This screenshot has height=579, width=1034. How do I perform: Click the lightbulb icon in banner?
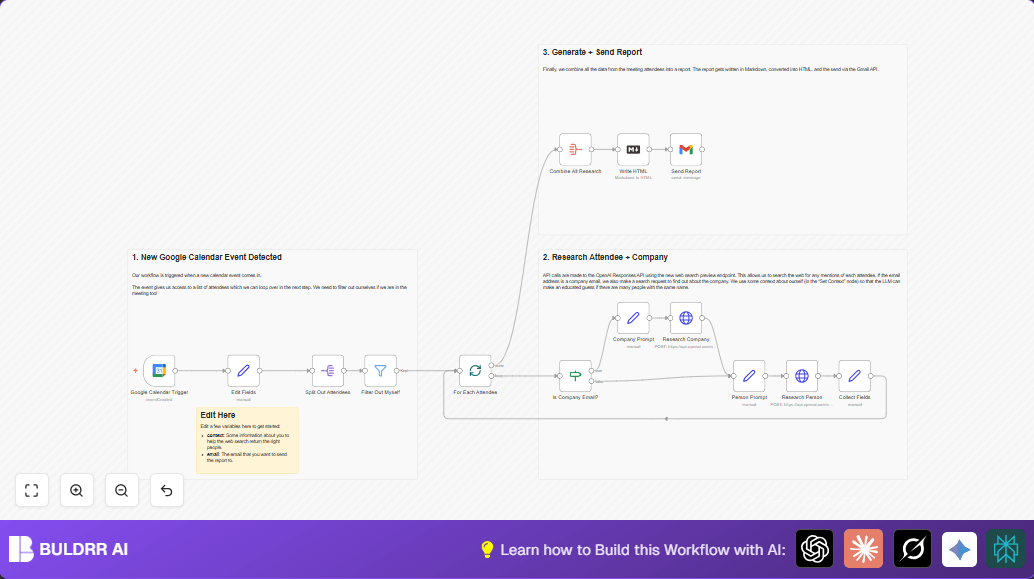coord(487,549)
